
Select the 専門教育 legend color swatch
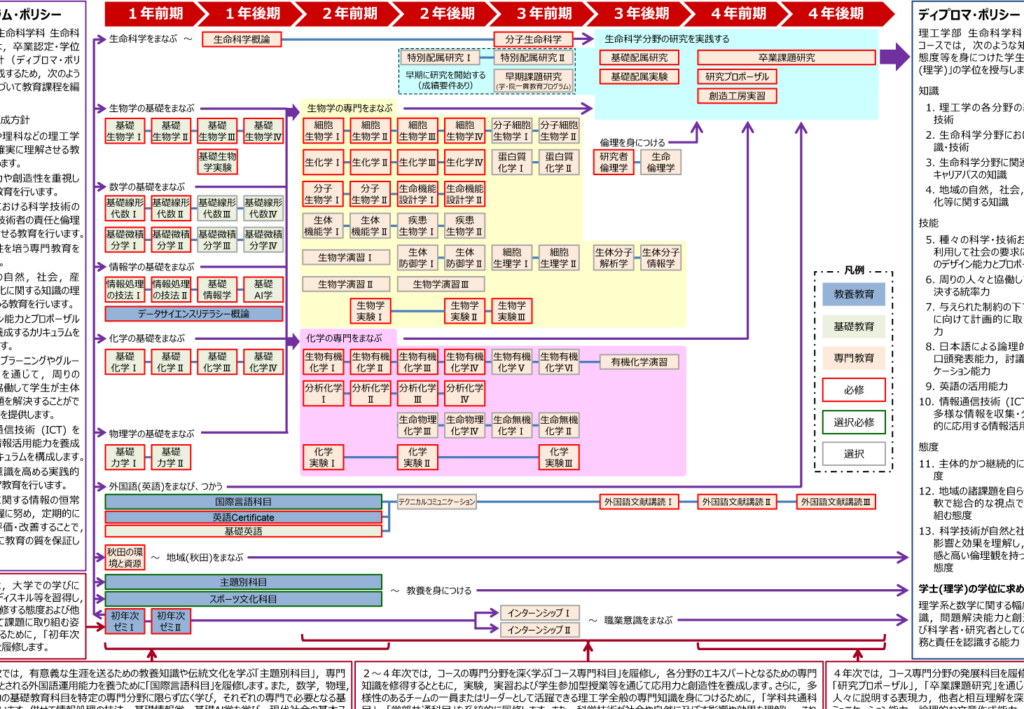[x=853, y=357]
